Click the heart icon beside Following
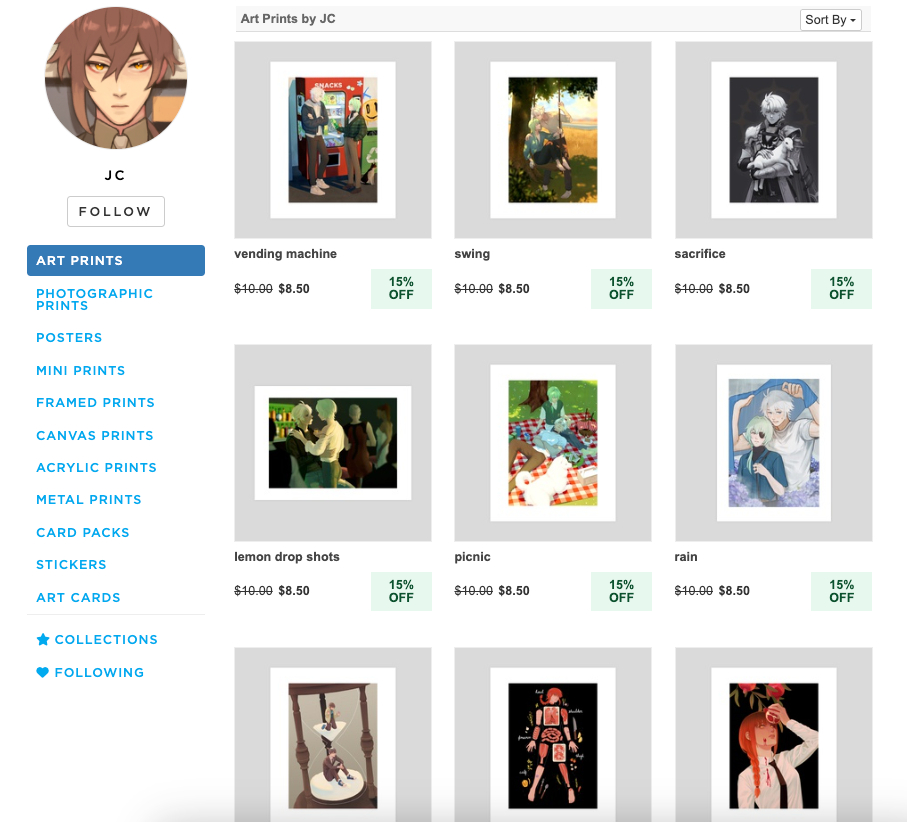Image resolution: width=907 pixels, height=822 pixels. (x=42, y=672)
